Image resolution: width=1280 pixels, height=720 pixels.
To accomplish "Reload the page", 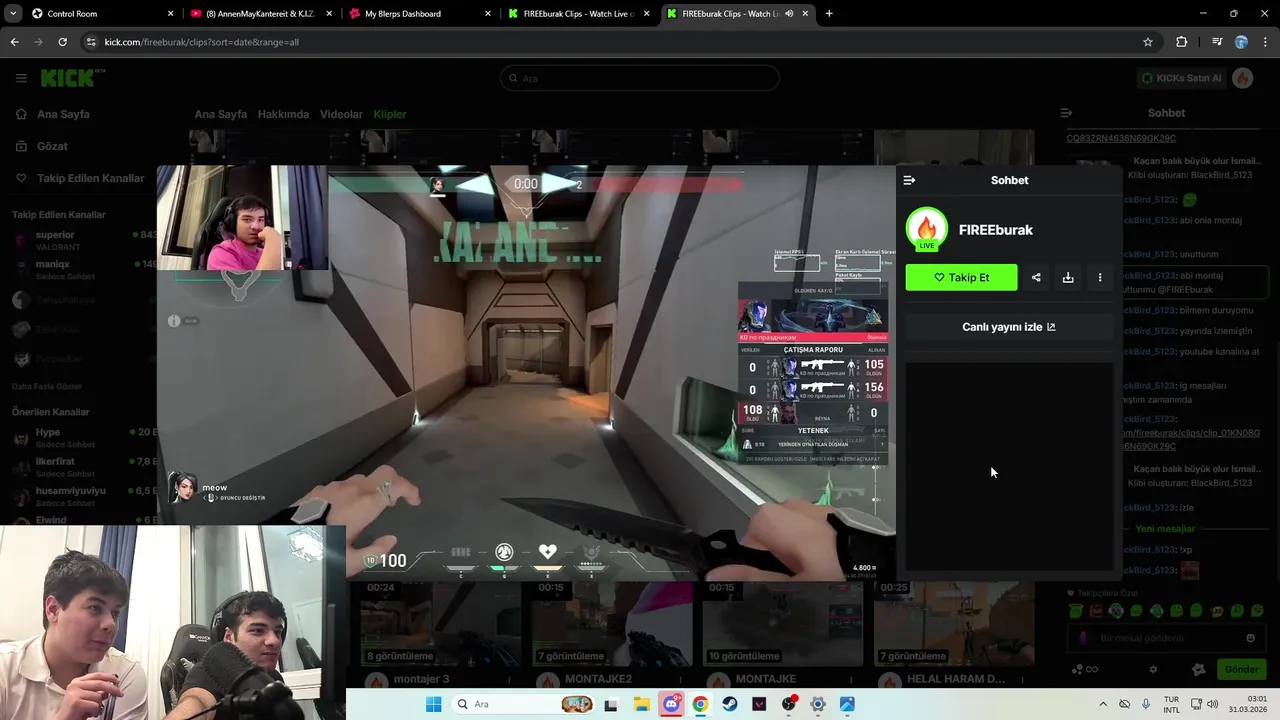I will (x=62, y=42).
